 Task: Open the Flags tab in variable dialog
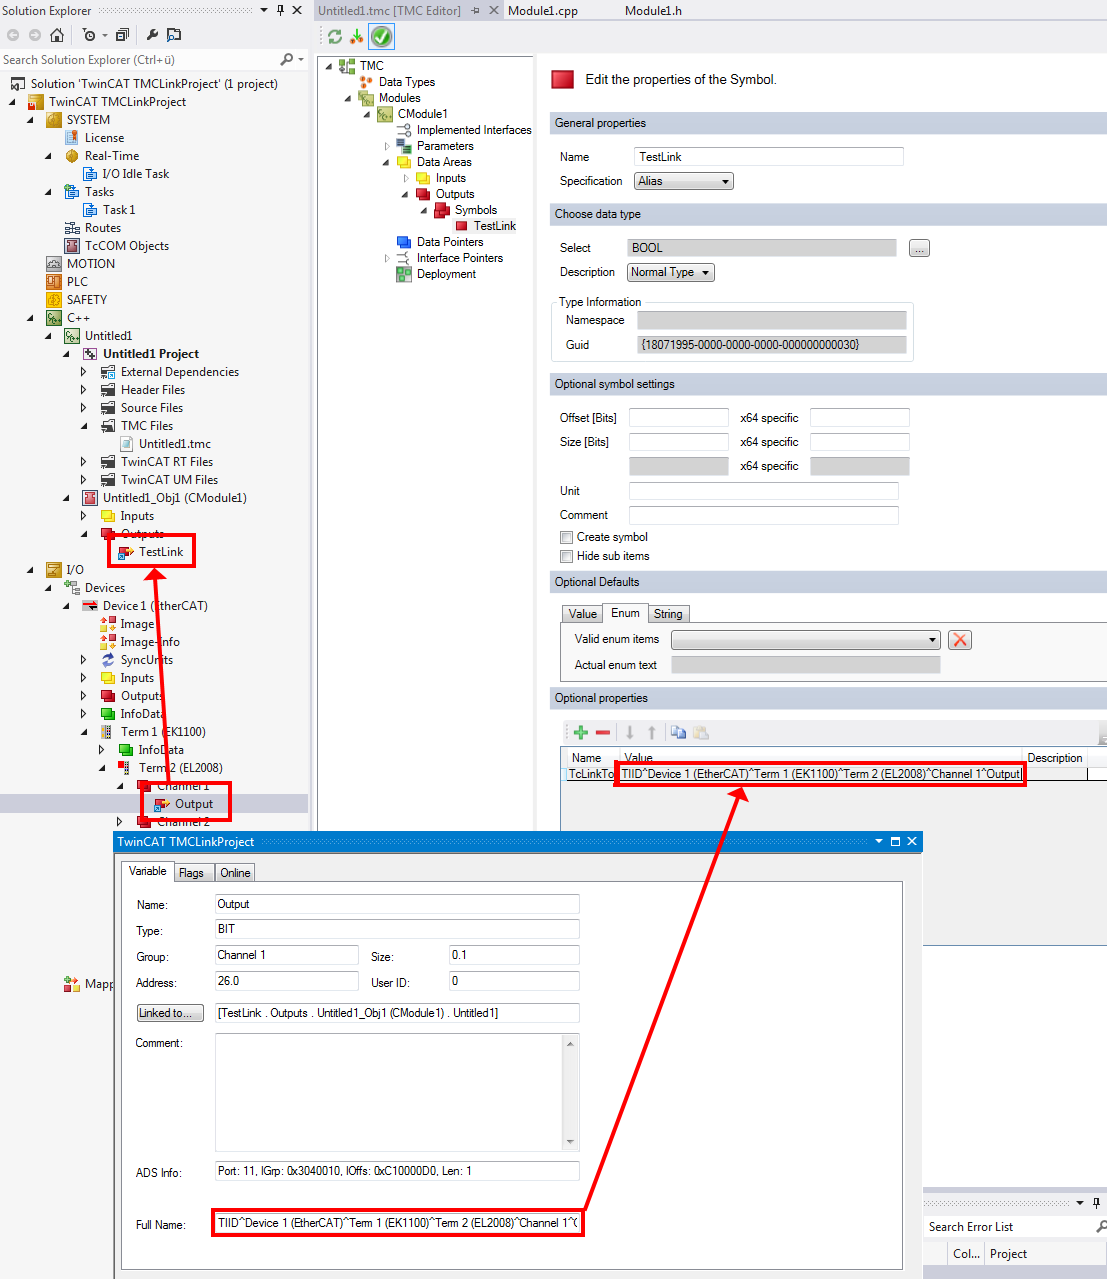tap(191, 873)
